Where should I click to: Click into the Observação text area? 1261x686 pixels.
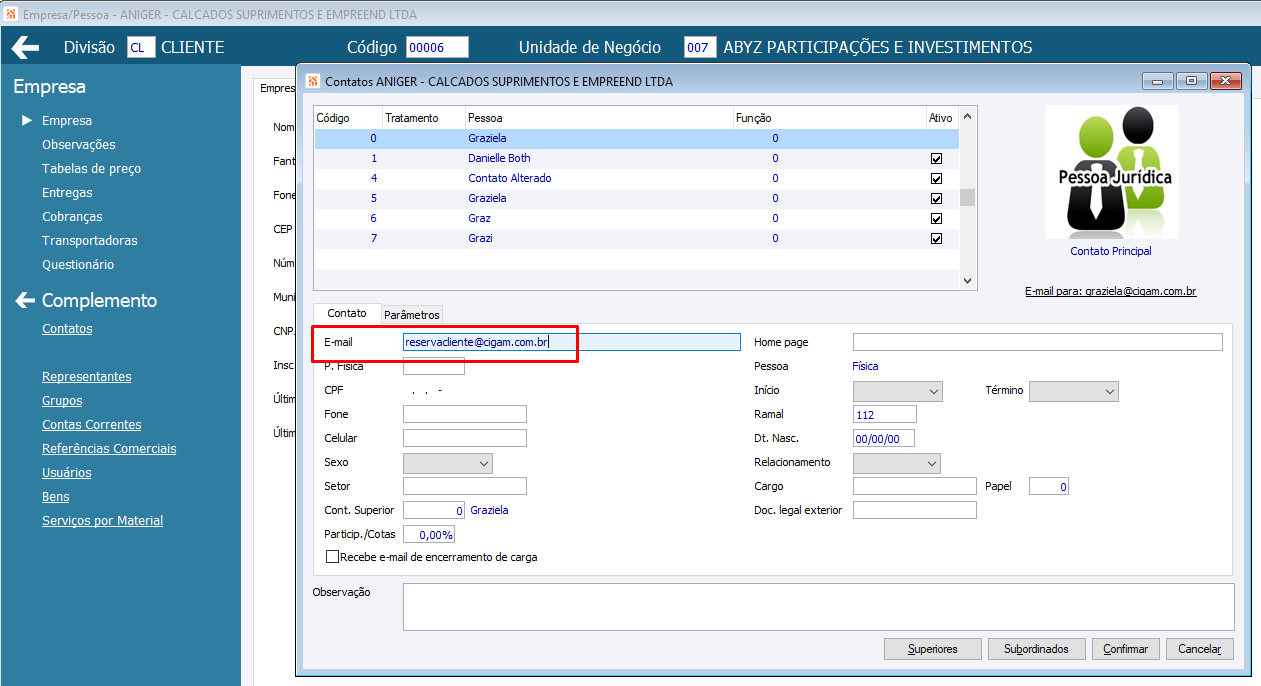click(819, 607)
